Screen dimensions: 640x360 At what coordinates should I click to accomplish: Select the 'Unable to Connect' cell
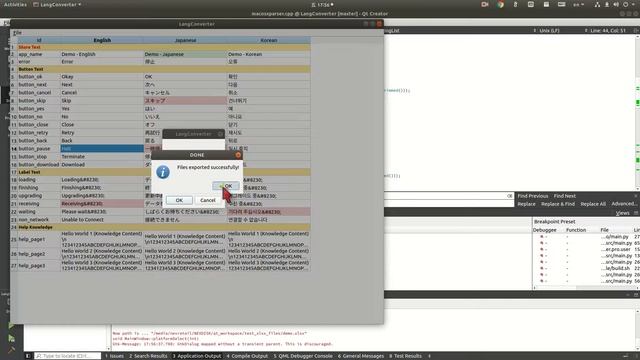(102, 220)
